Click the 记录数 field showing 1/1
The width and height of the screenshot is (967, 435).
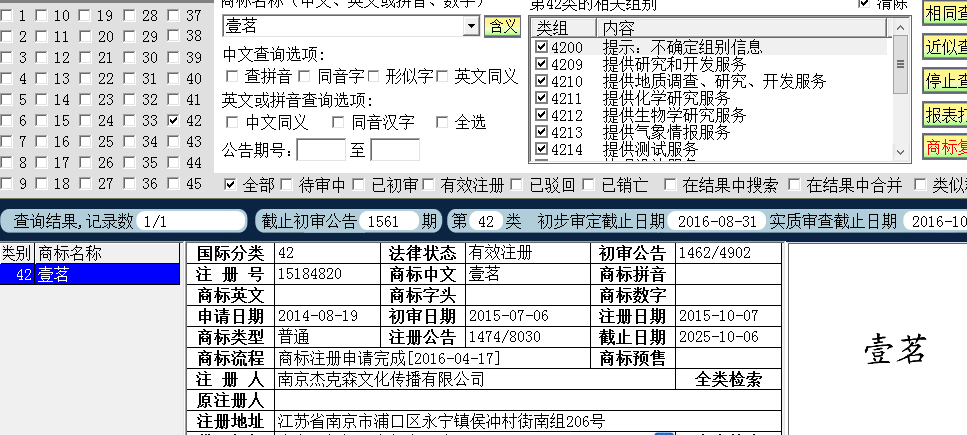191,222
